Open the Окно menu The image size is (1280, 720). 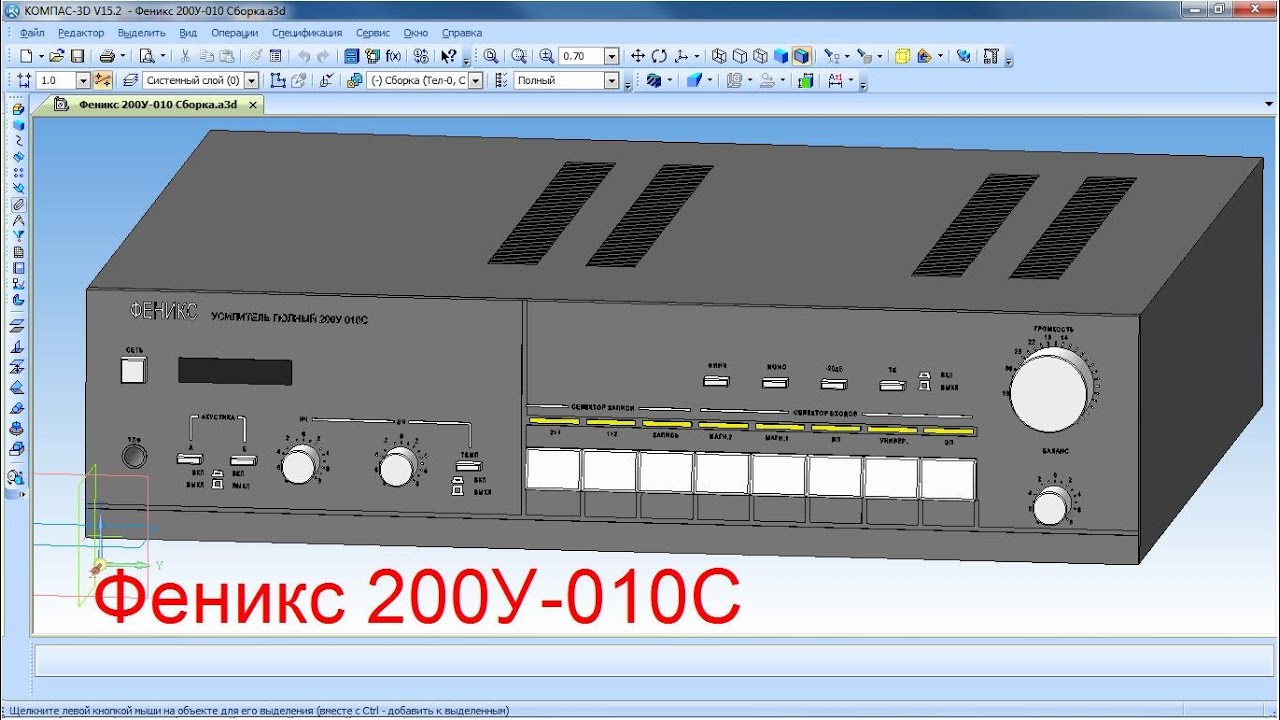pos(416,33)
